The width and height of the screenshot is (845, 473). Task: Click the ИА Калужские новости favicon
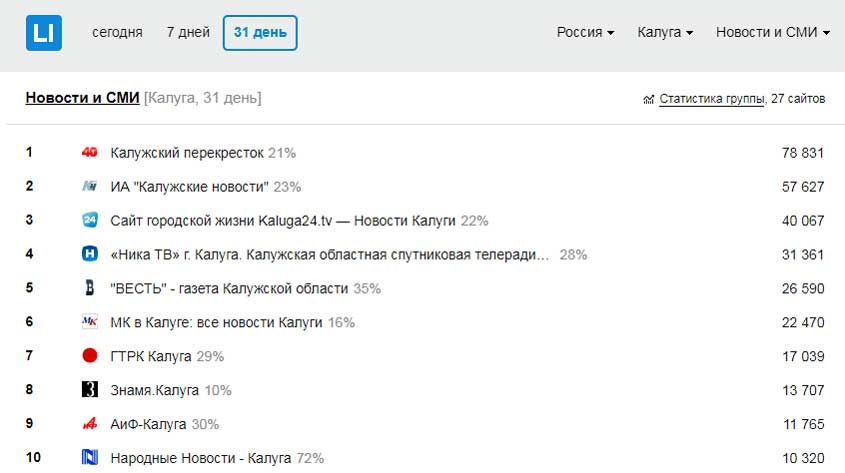89,187
